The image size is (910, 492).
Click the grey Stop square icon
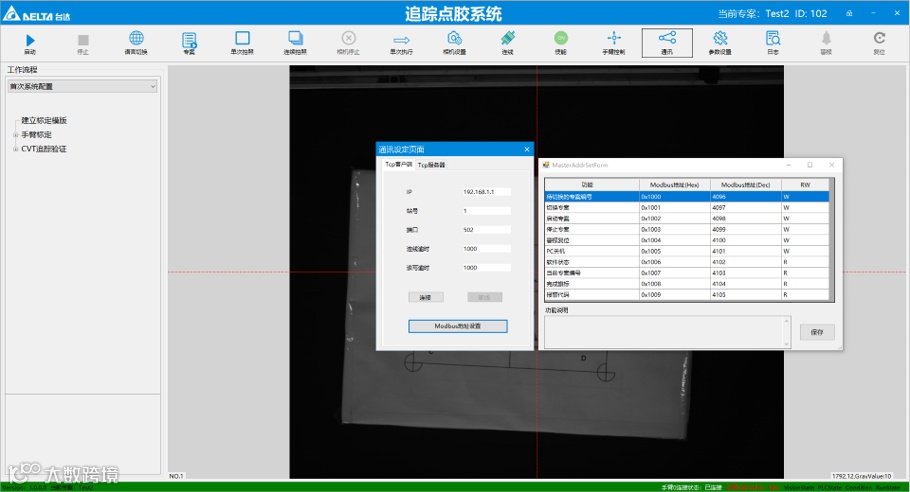(x=83, y=40)
